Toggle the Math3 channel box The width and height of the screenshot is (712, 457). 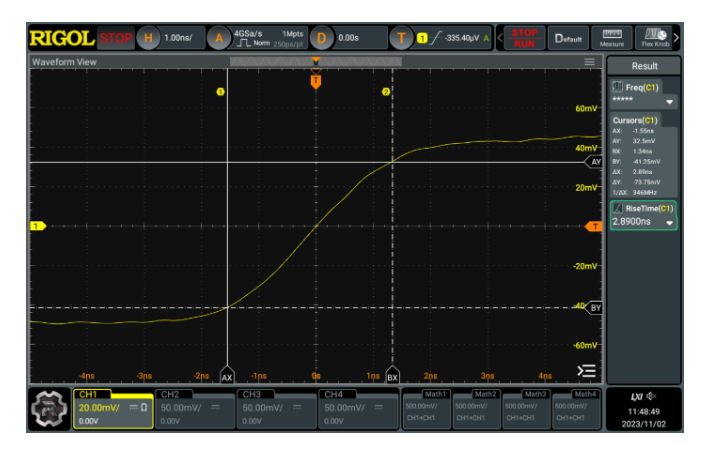(526, 408)
